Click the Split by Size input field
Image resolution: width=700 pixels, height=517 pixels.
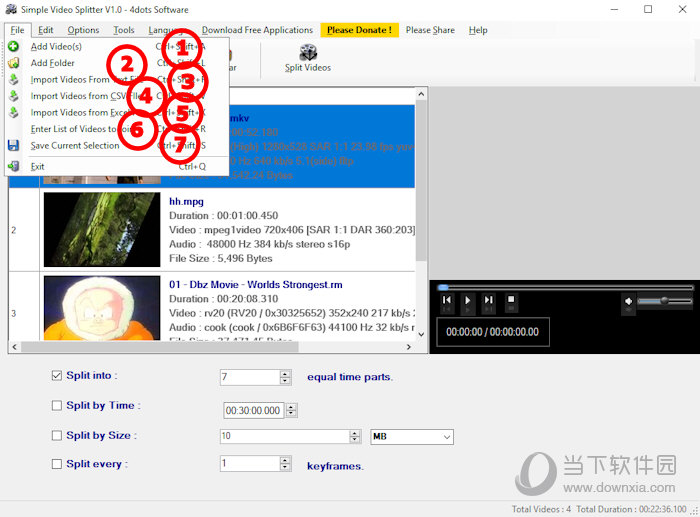coord(285,436)
